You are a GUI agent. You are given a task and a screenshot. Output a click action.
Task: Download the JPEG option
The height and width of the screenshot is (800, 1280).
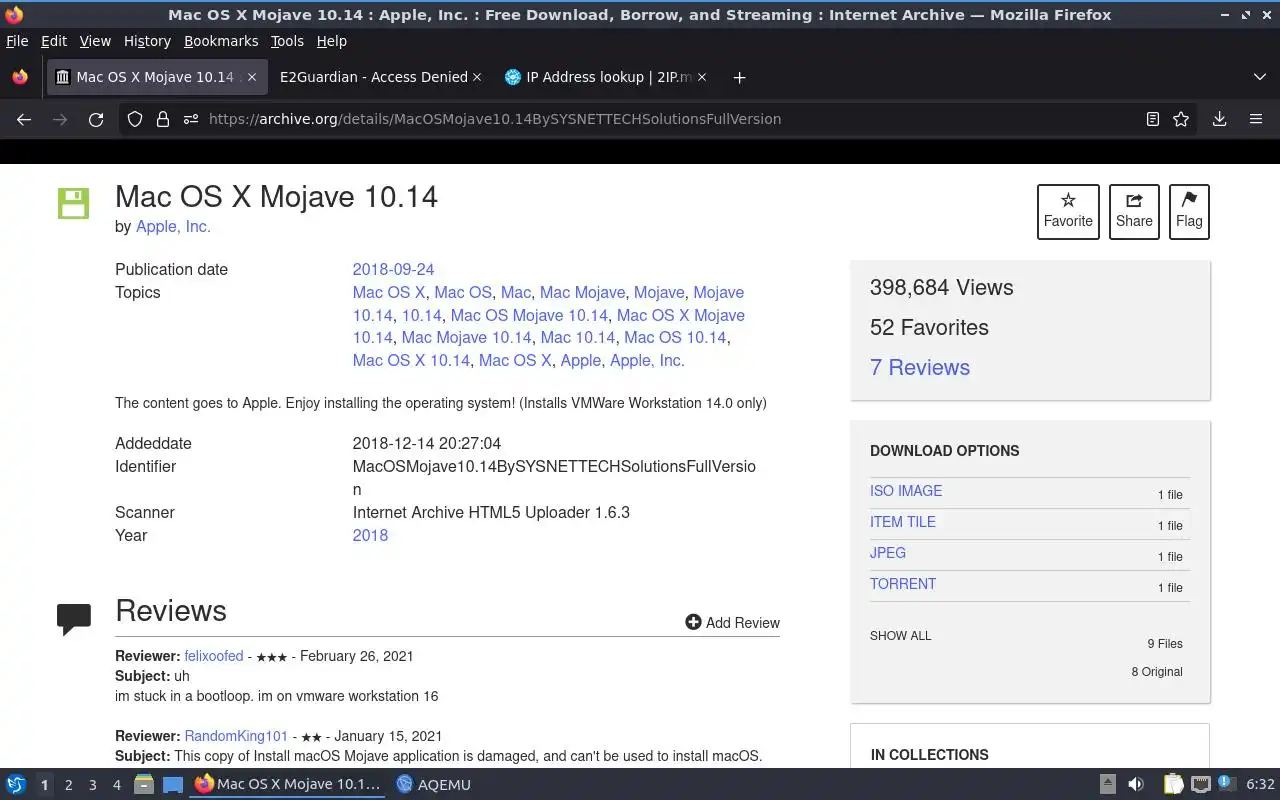[888, 553]
